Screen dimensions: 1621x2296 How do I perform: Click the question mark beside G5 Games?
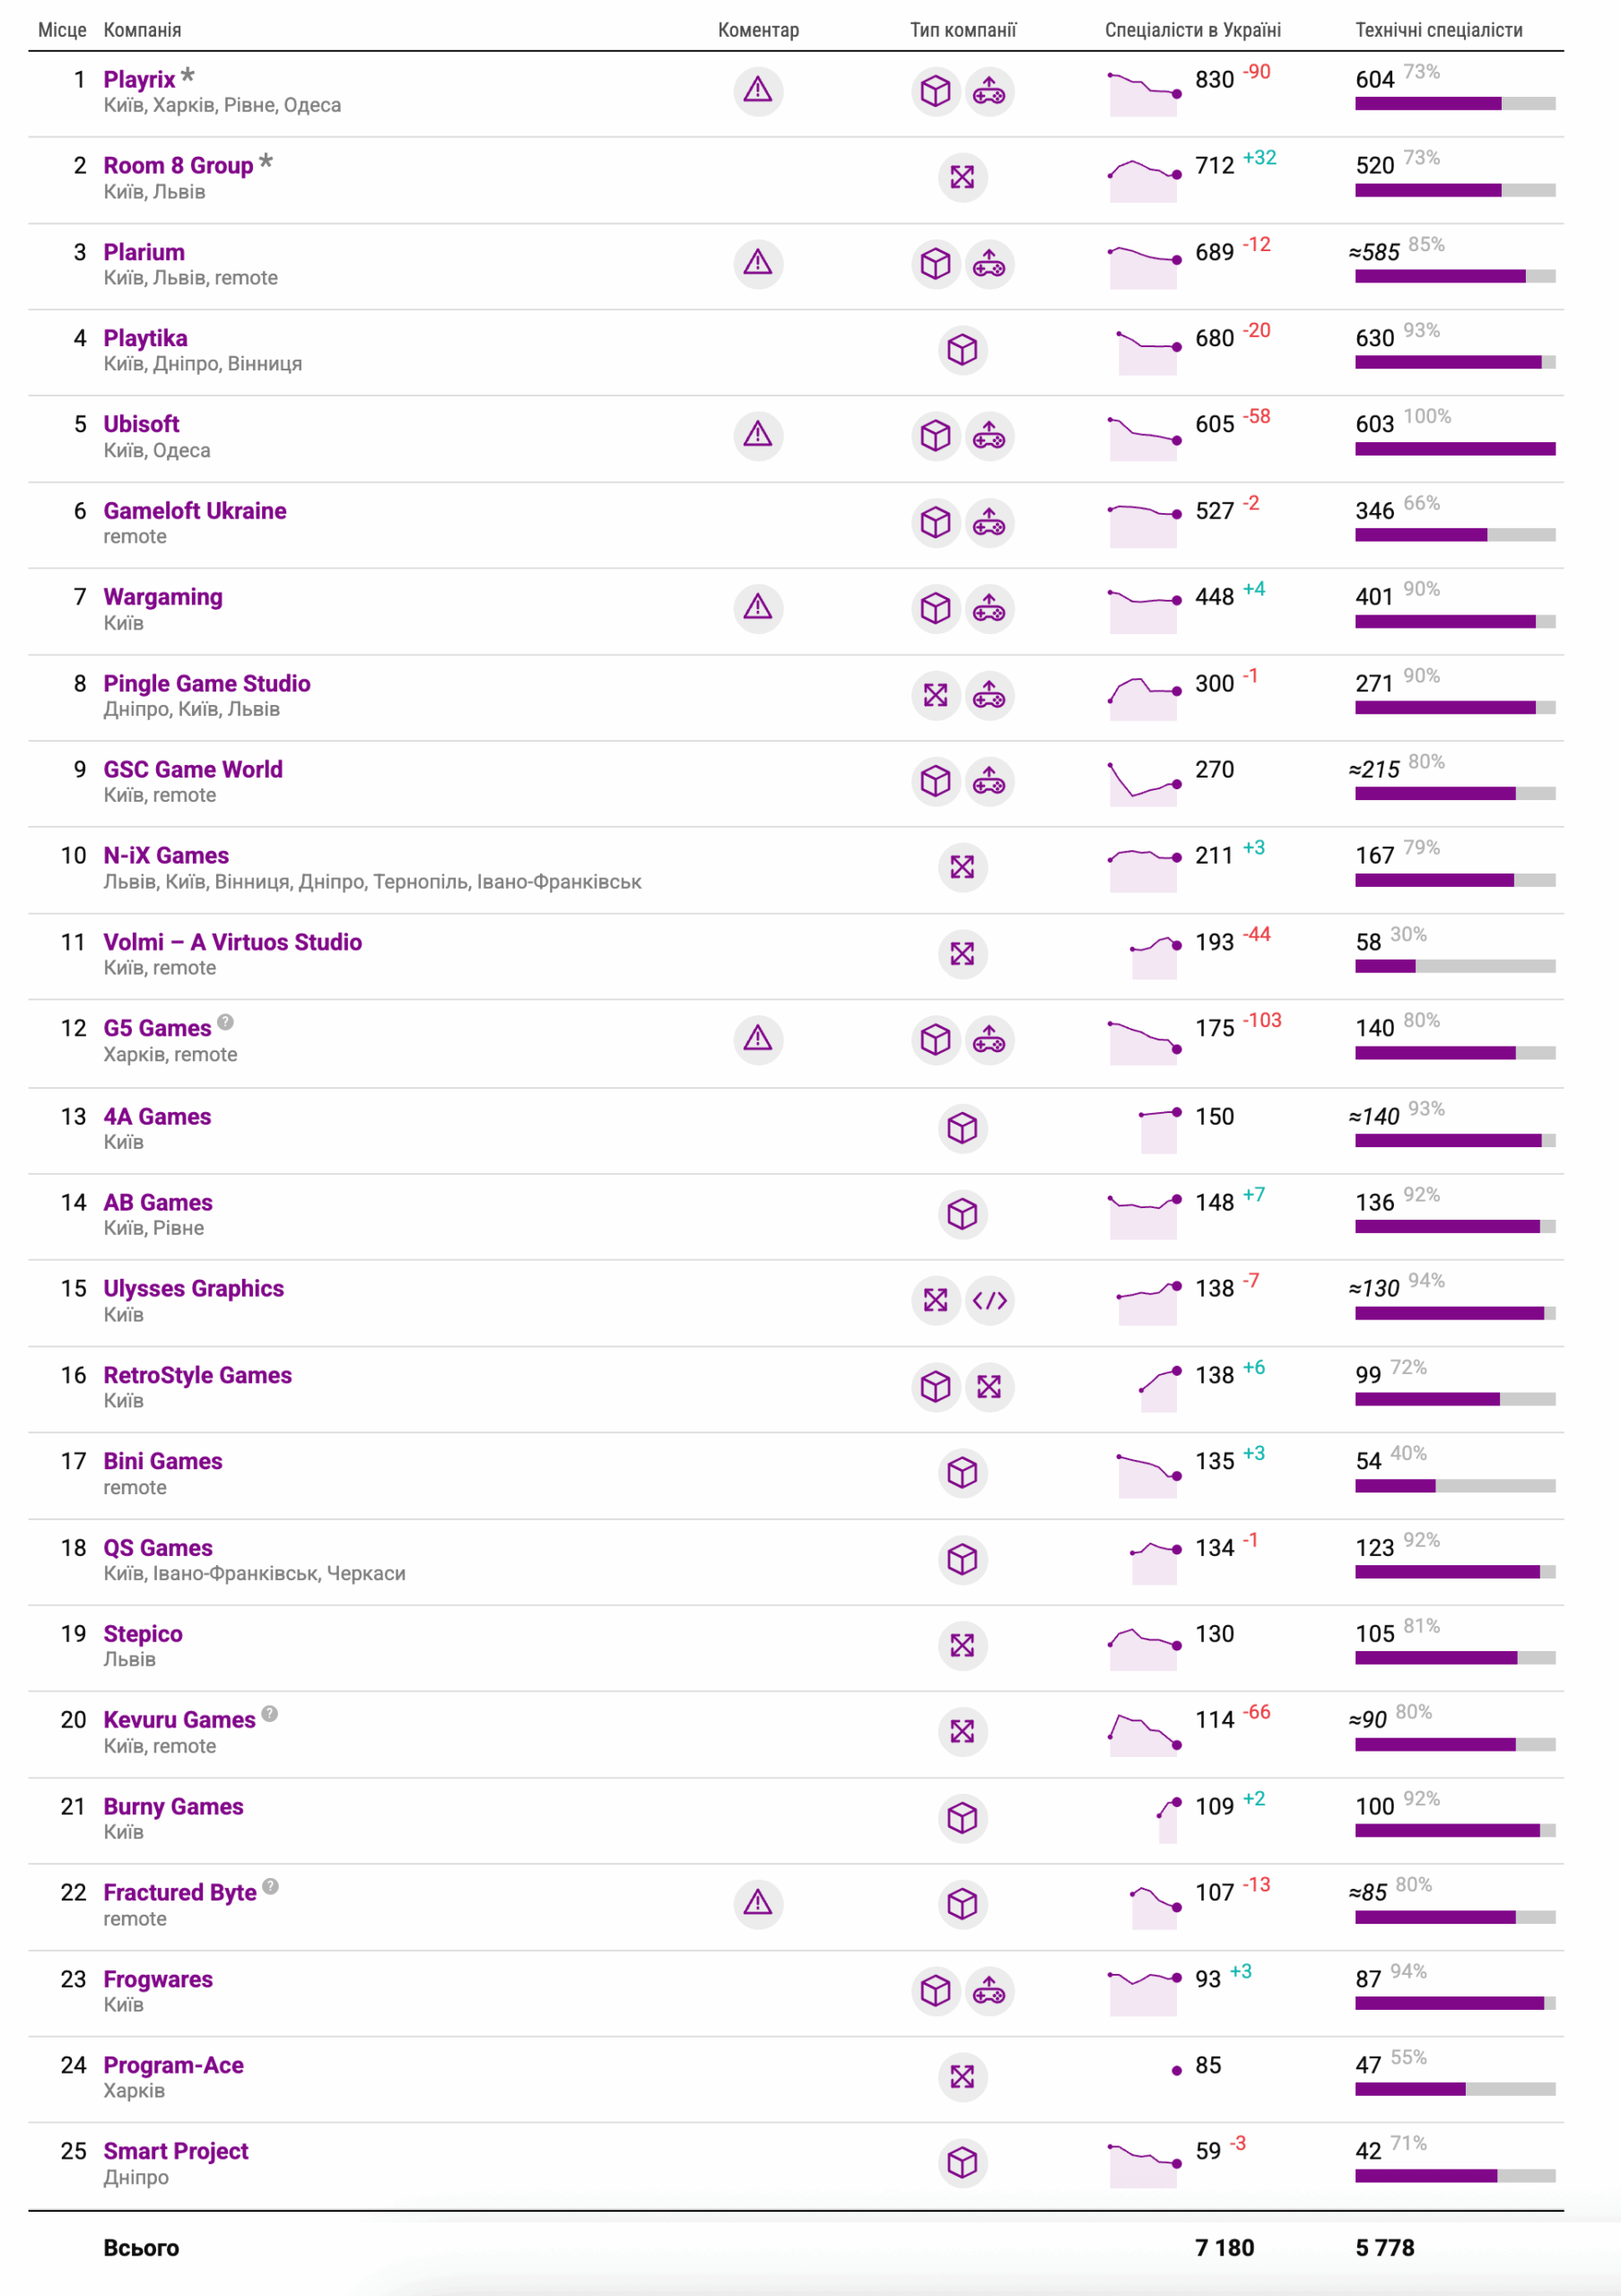(226, 1022)
